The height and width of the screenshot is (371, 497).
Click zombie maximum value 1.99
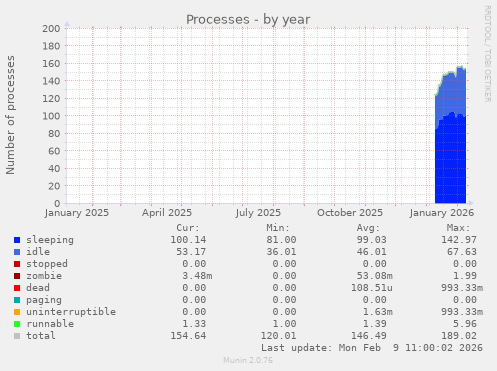click(x=465, y=276)
